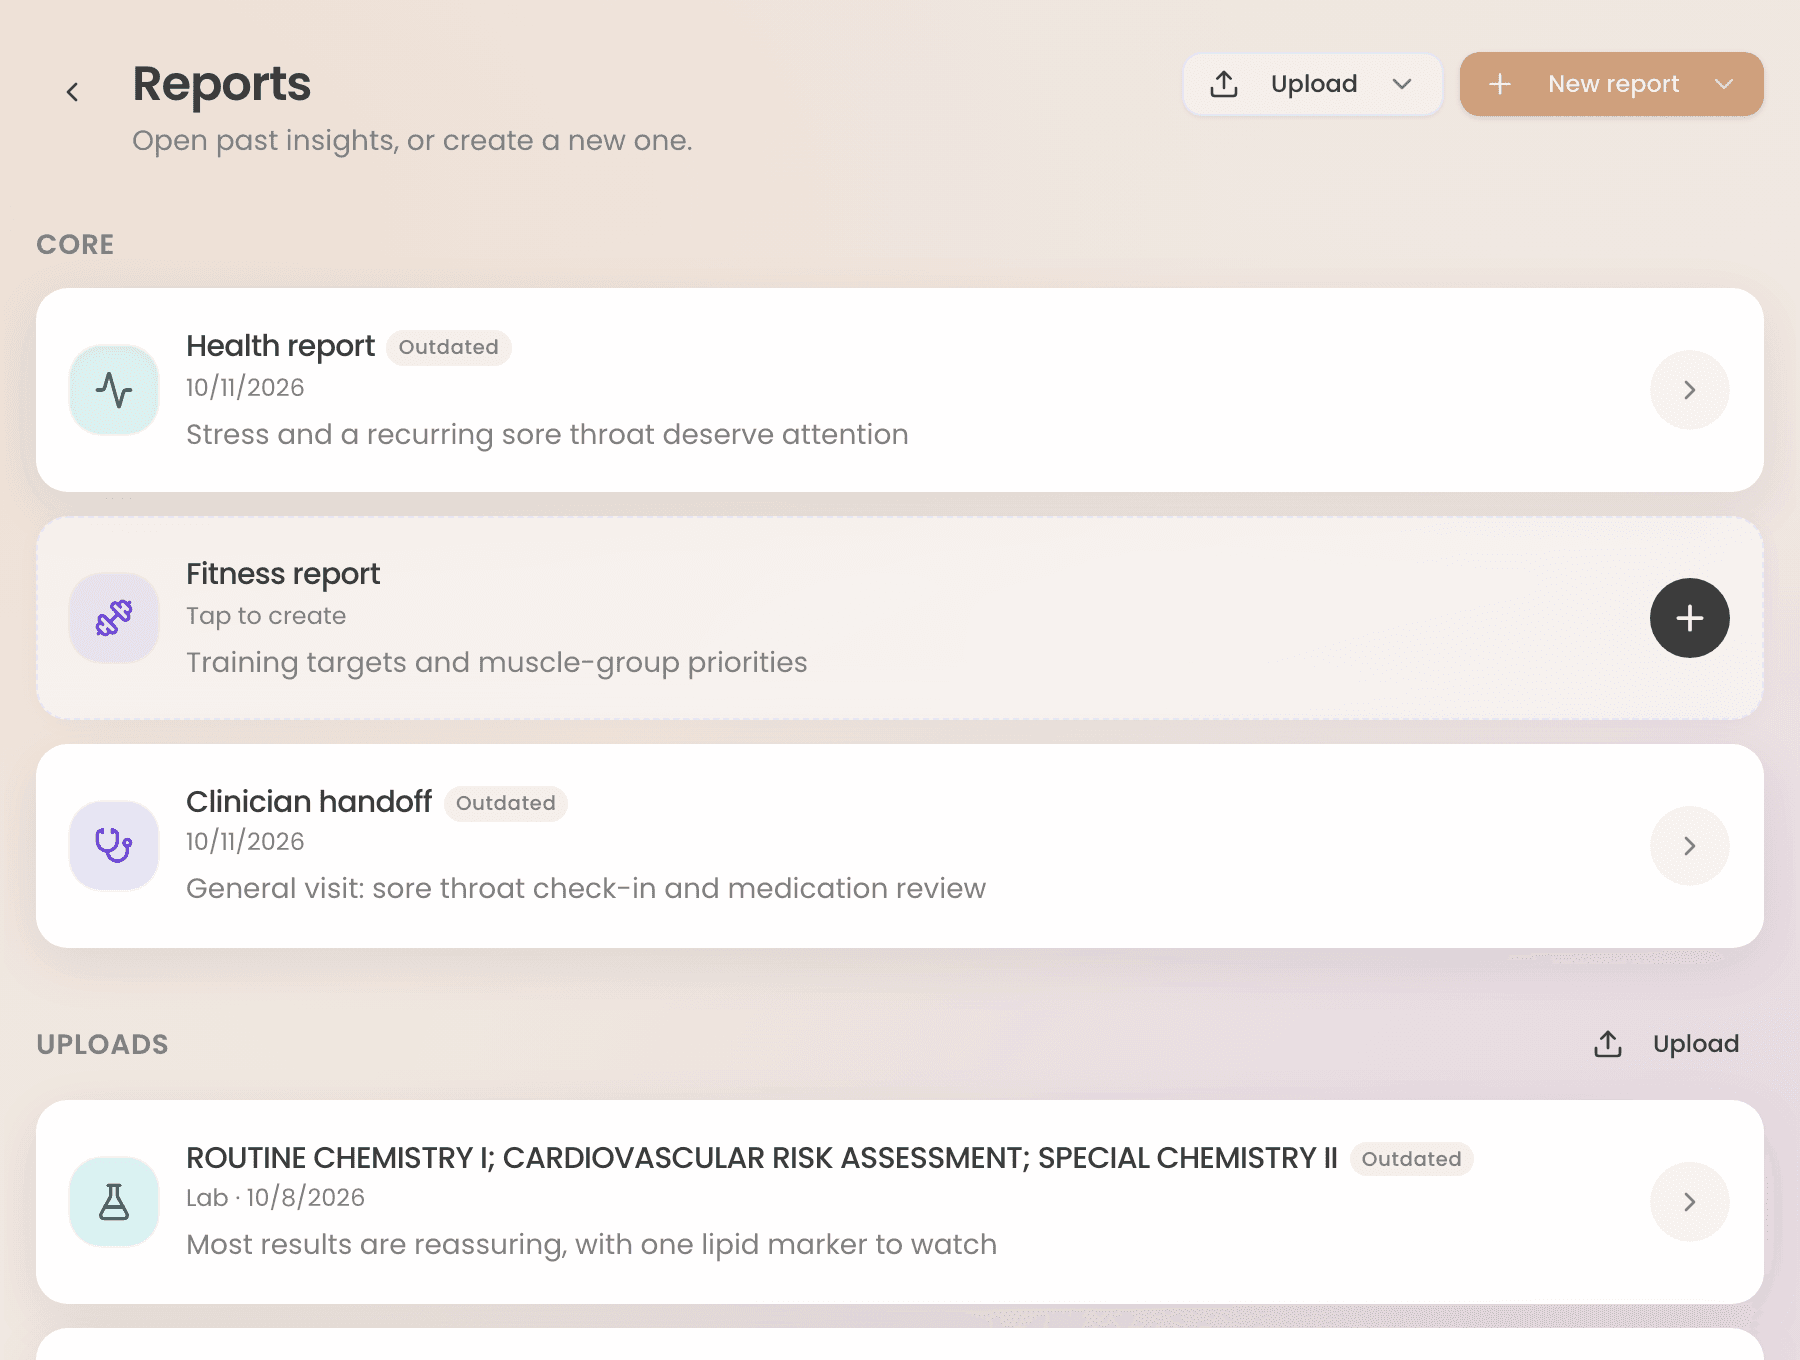Open the ROUTINE CHEMISTRY I lab report title
The height and width of the screenshot is (1360, 1800).
[x=762, y=1158]
